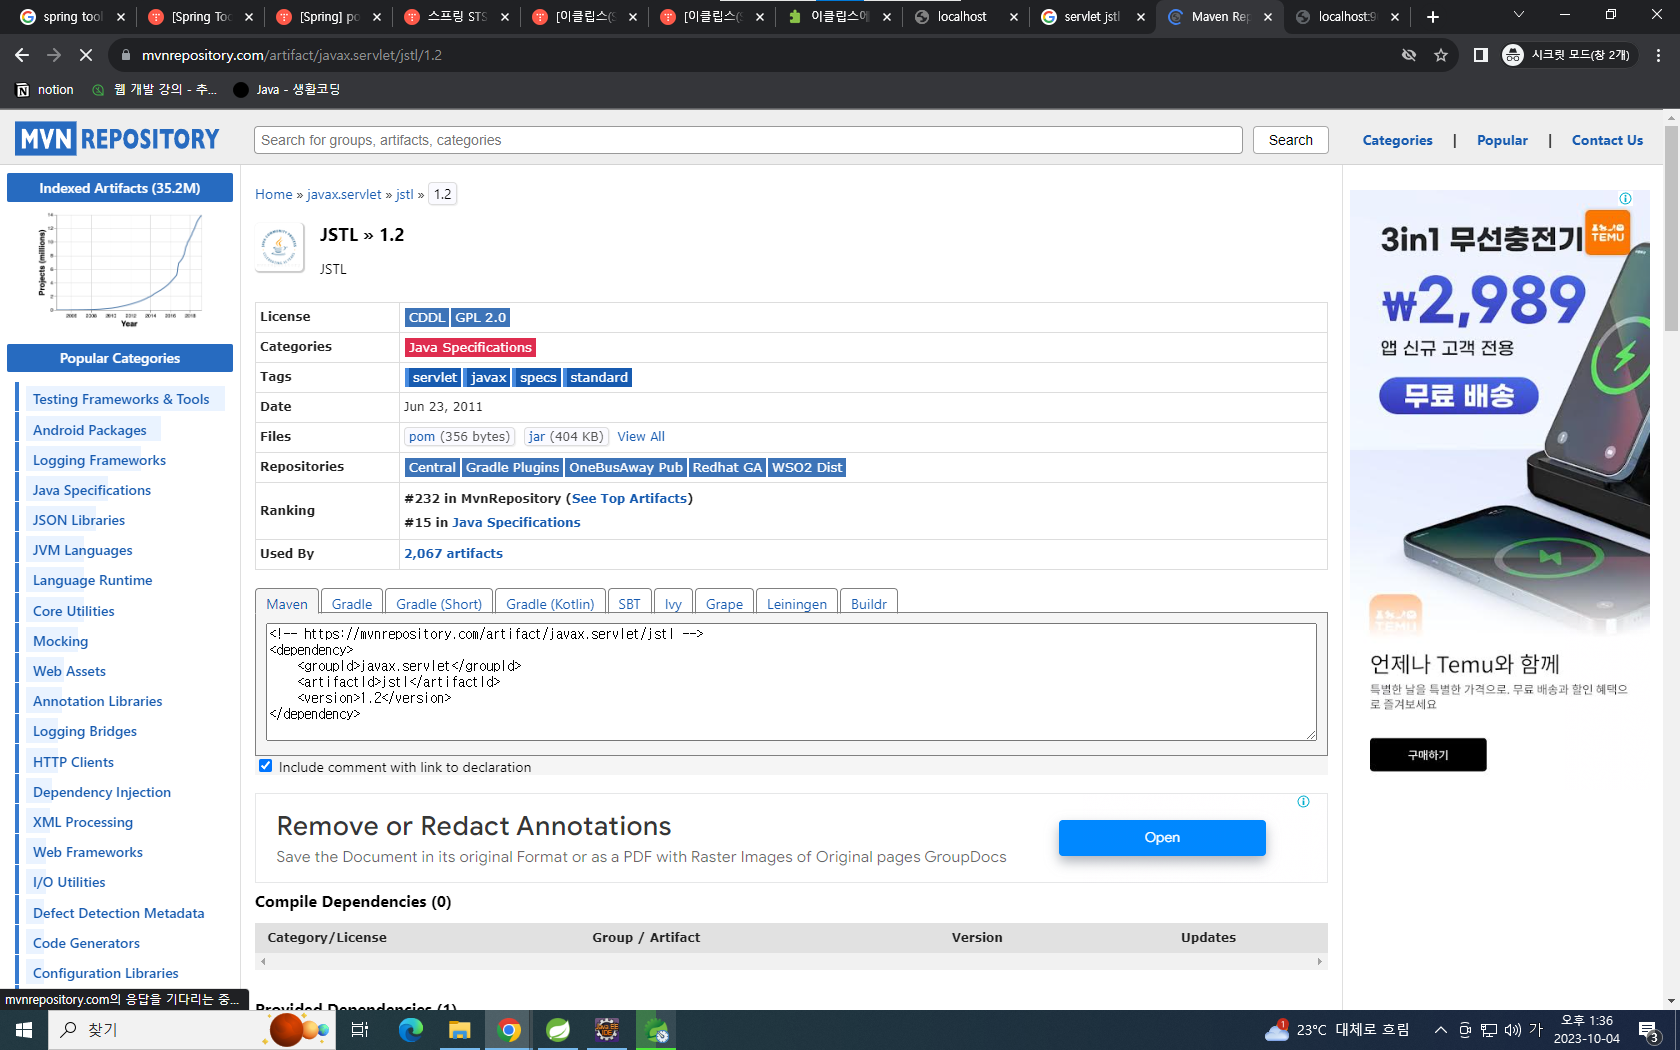Viewport: 1680px width, 1050px height.
Task: Open the Contact Us link
Action: pyautogui.click(x=1607, y=140)
